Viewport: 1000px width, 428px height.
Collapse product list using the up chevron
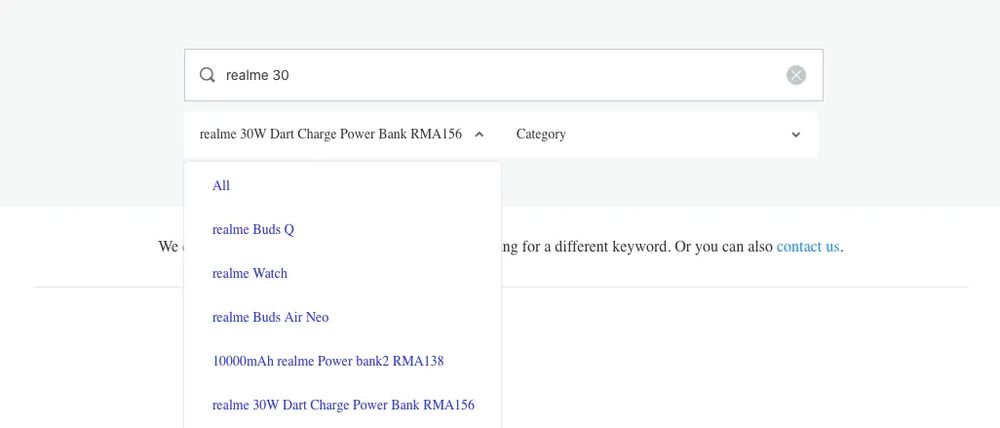tap(479, 134)
